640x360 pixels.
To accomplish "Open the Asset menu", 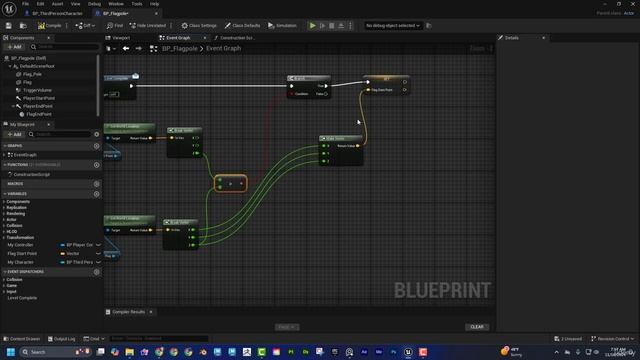I will coord(58,4).
